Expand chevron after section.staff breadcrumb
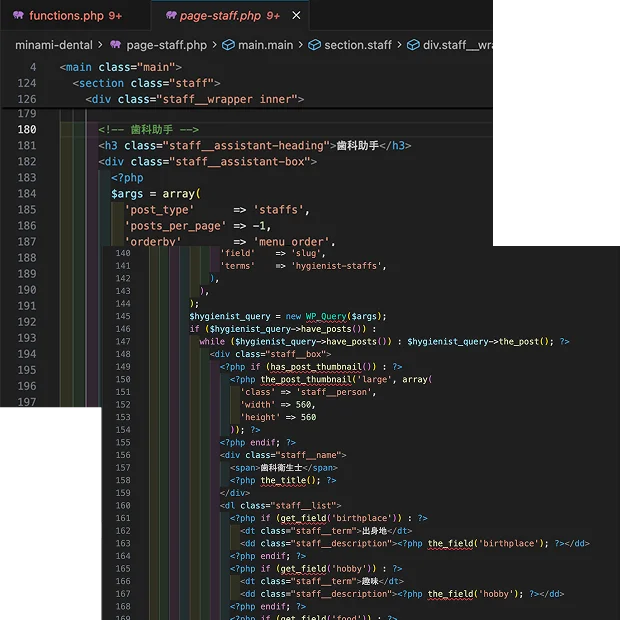This screenshot has height=620, width=620. tap(399, 45)
